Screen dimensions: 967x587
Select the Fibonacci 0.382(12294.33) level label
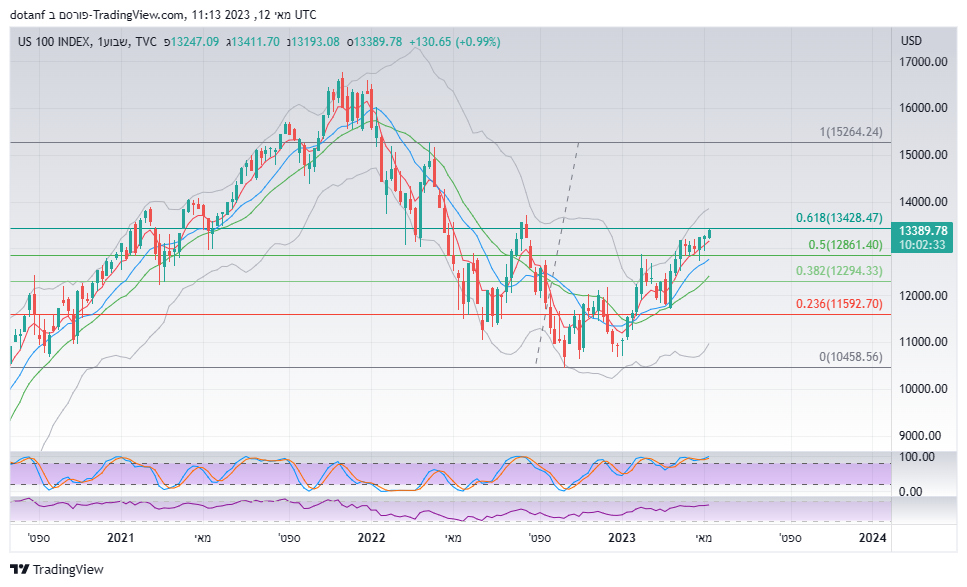[839, 271]
